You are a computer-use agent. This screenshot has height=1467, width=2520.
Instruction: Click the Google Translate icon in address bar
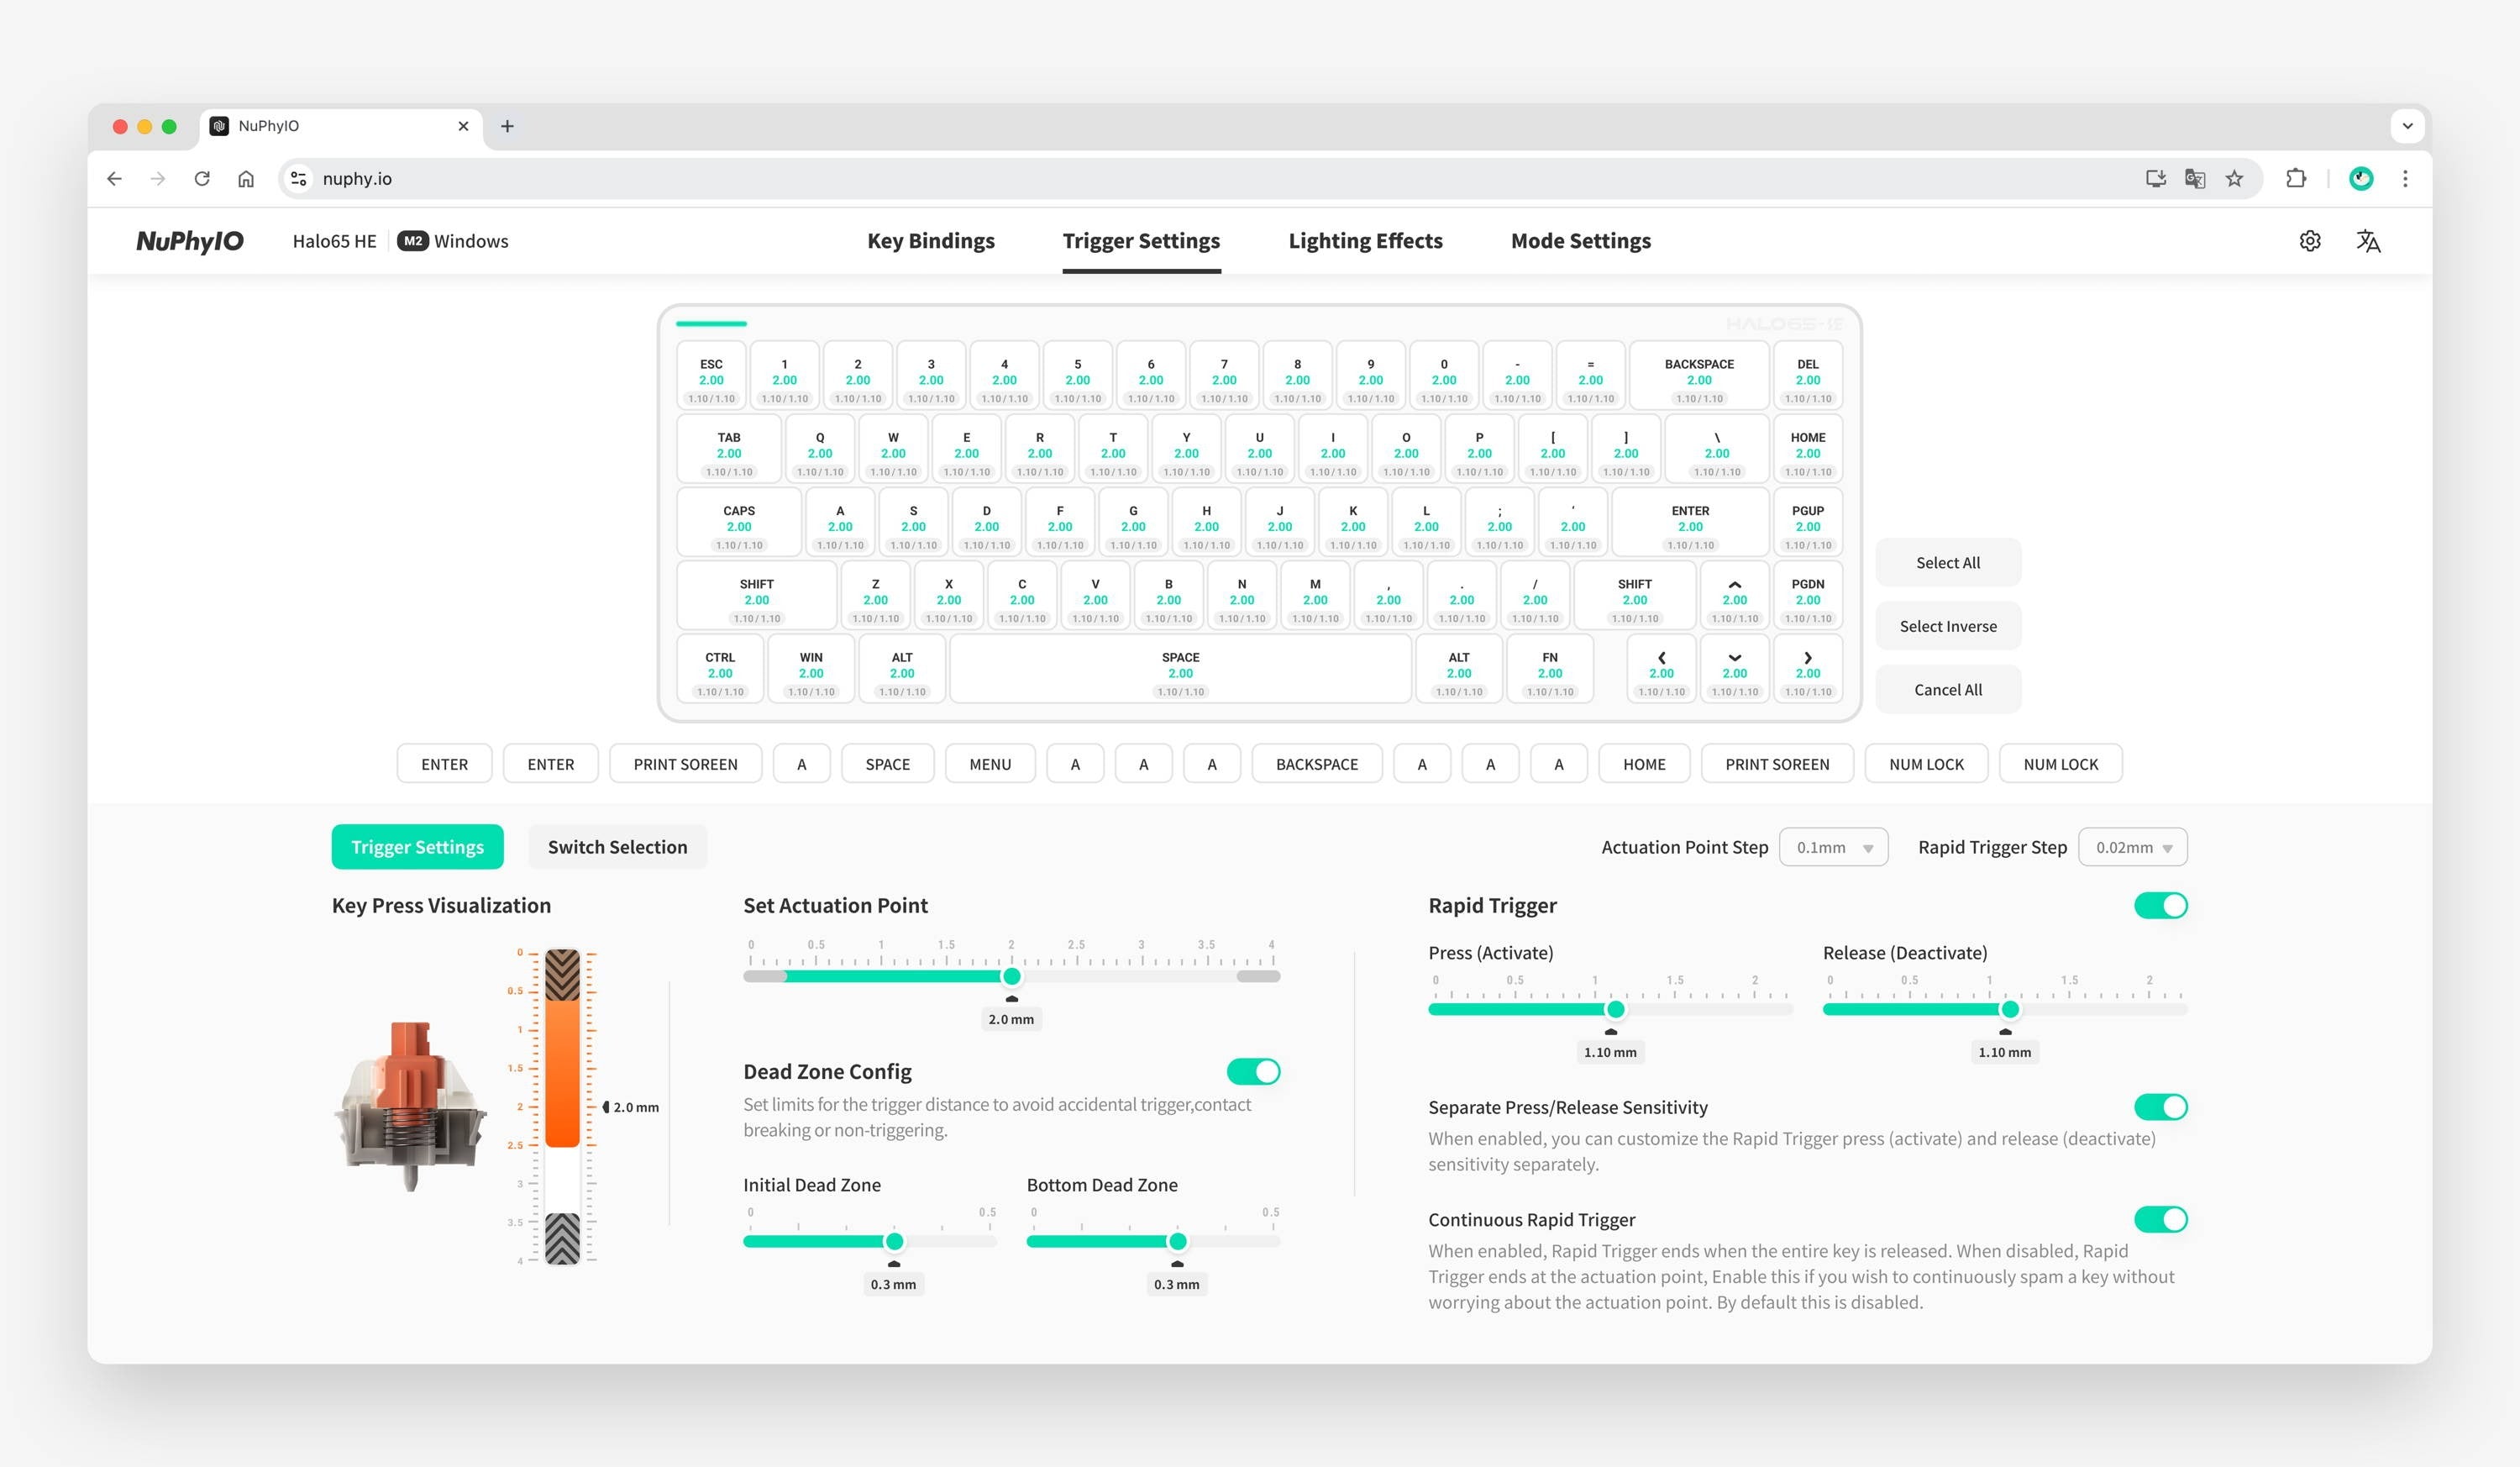click(x=2194, y=179)
